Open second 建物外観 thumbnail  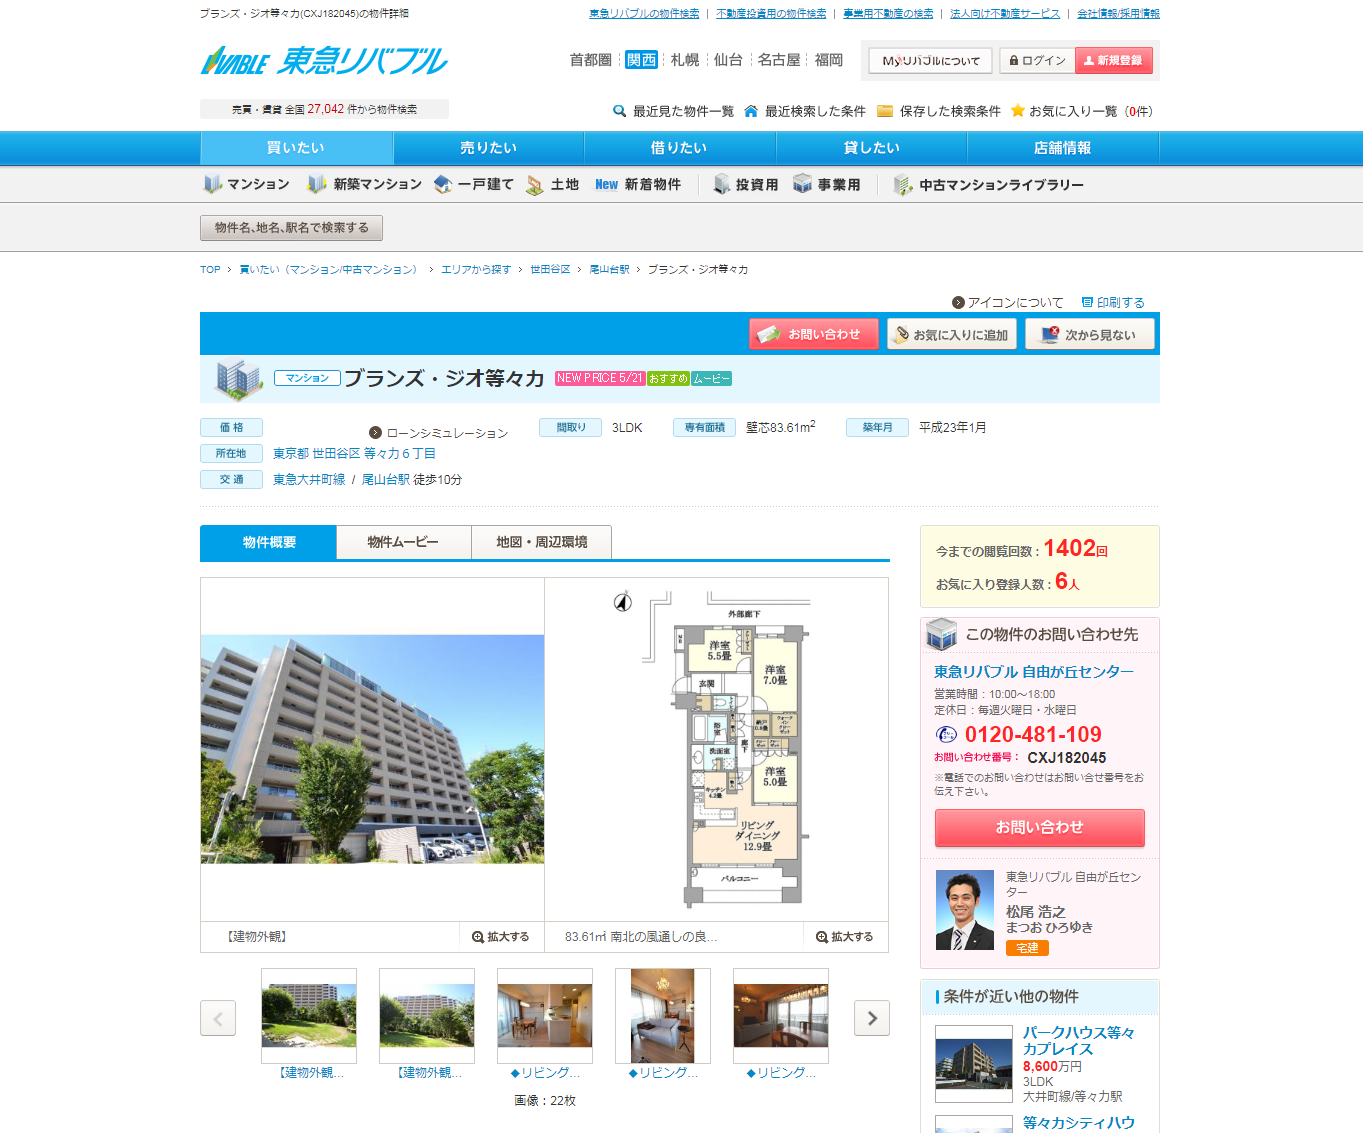tap(427, 1015)
